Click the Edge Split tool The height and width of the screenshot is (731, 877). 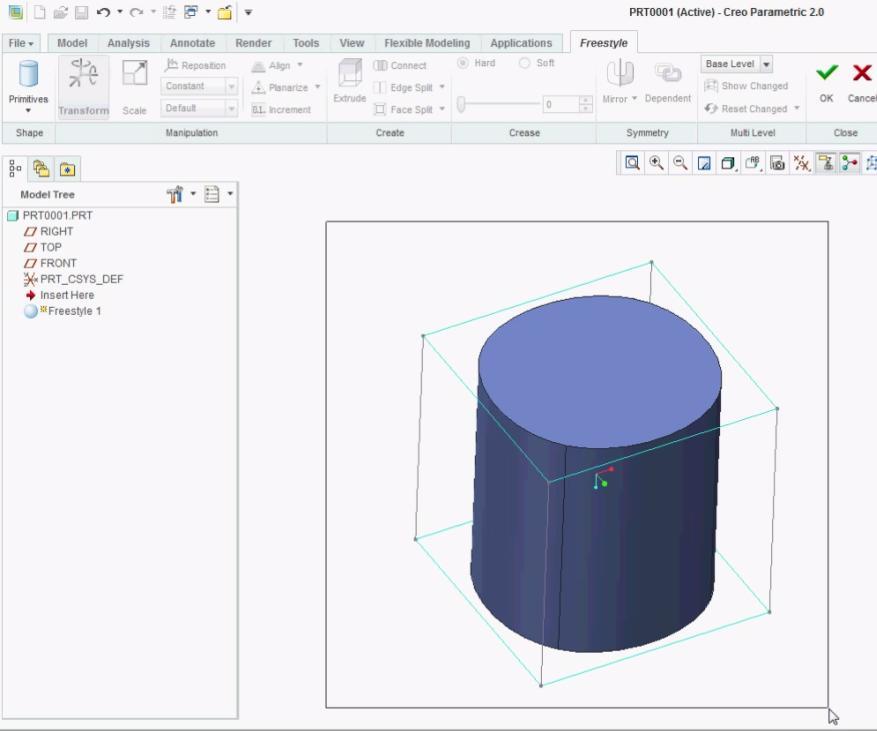404,87
